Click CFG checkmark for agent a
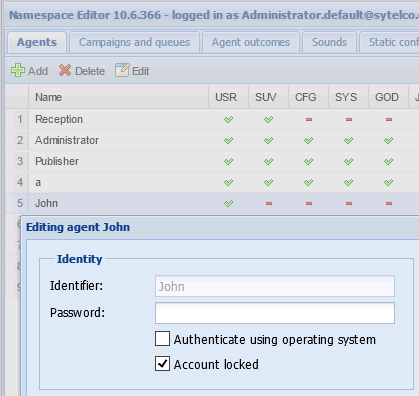The width and height of the screenshot is (419, 396). [308, 182]
